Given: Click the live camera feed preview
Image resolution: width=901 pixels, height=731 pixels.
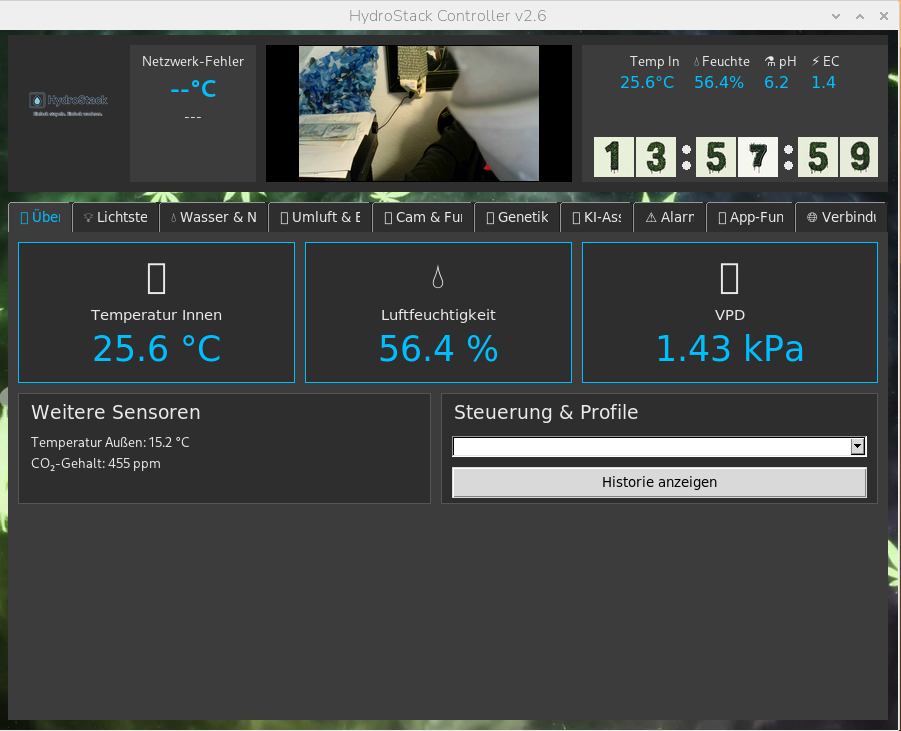Looking at the screenshot, I should pyautogui.click(x=418, y=112).
